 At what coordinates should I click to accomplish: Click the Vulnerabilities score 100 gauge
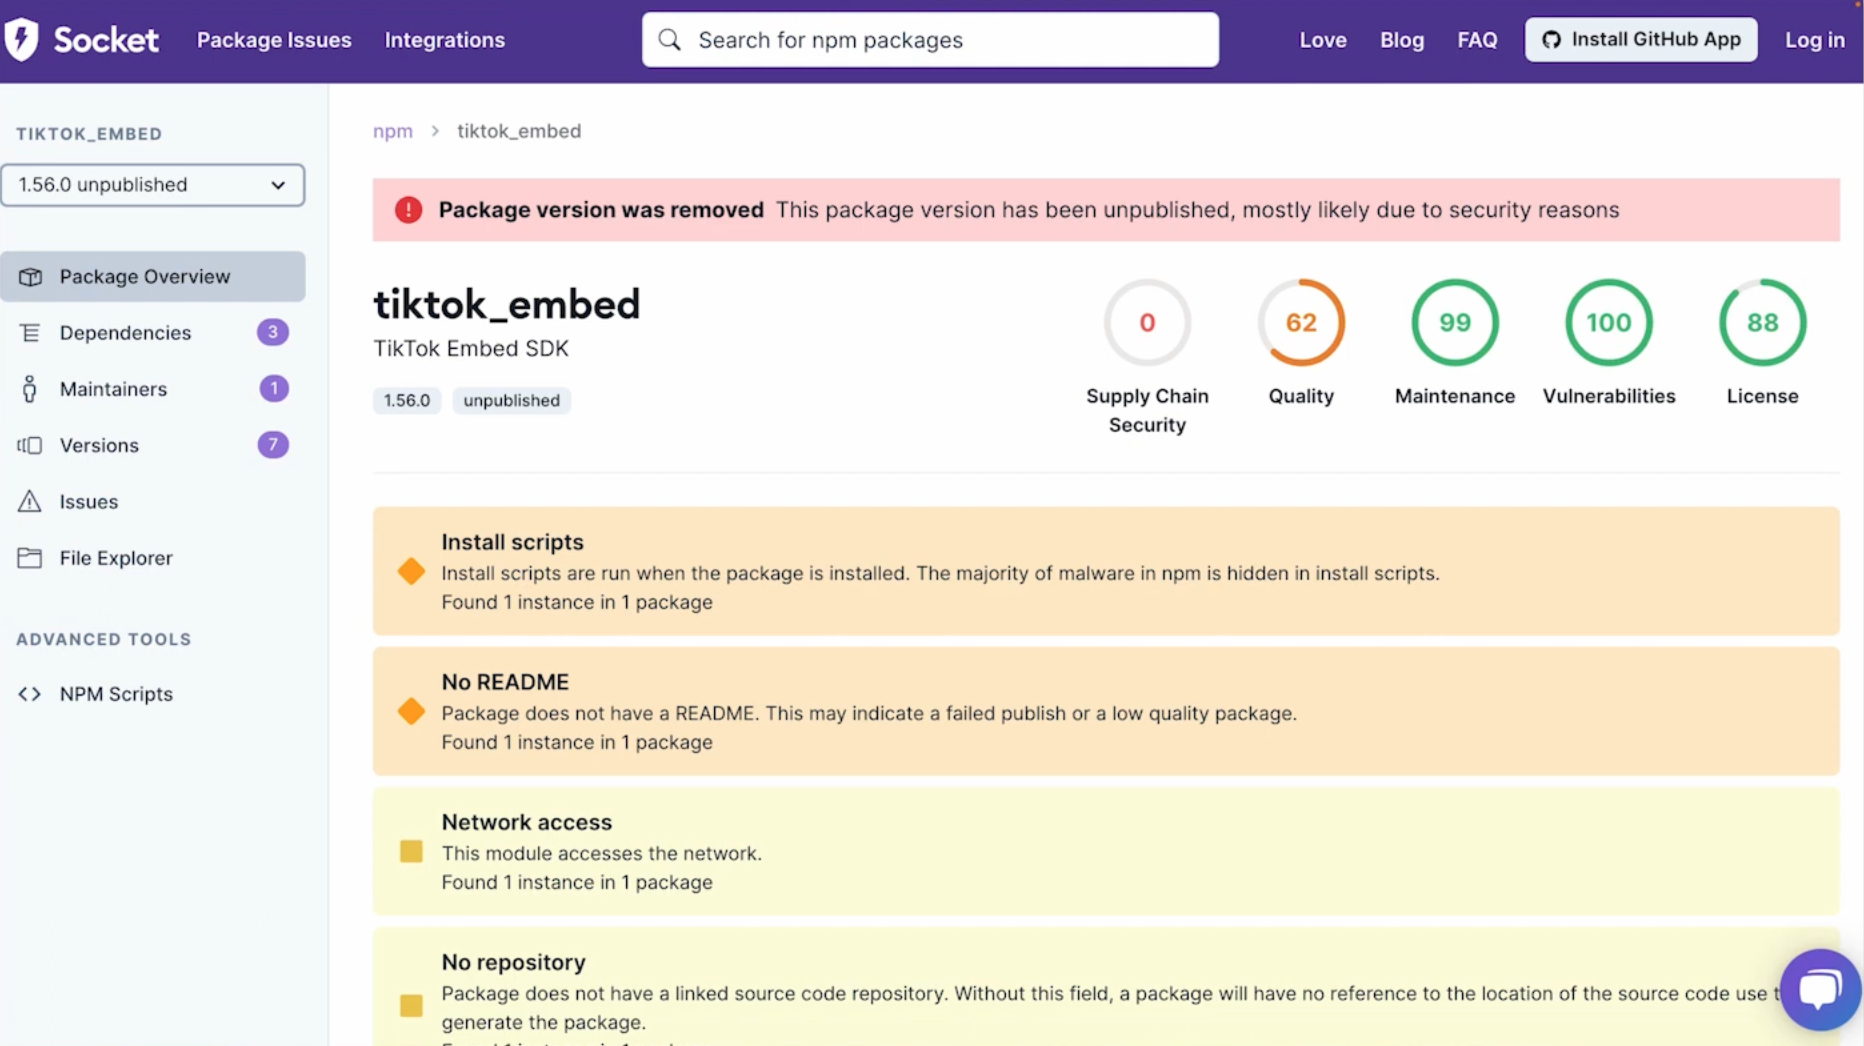coord(1609,323)
